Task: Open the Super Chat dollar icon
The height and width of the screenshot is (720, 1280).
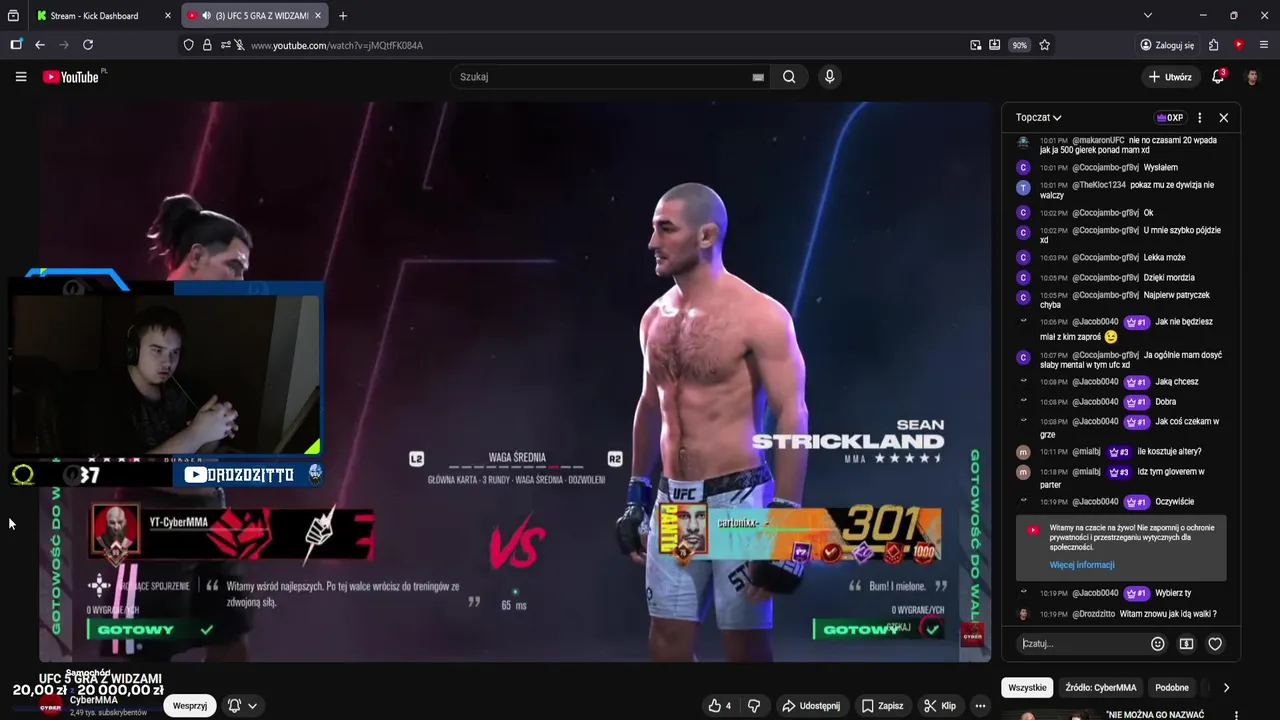Action: click(x=1186, y=644)
